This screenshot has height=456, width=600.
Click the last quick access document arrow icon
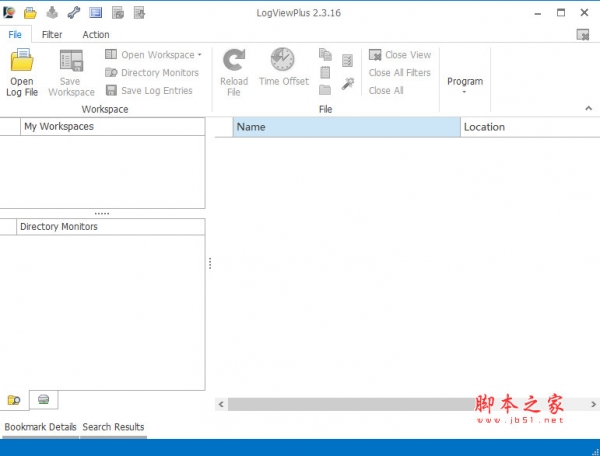point(139,13)
